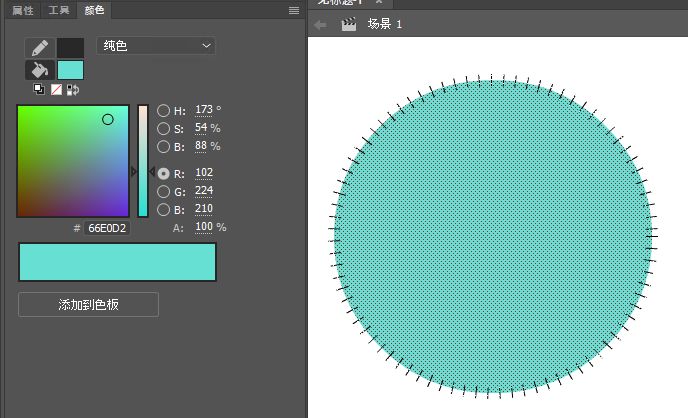
Task: Select the brightness B radio button below S
Action: (163, 146)
